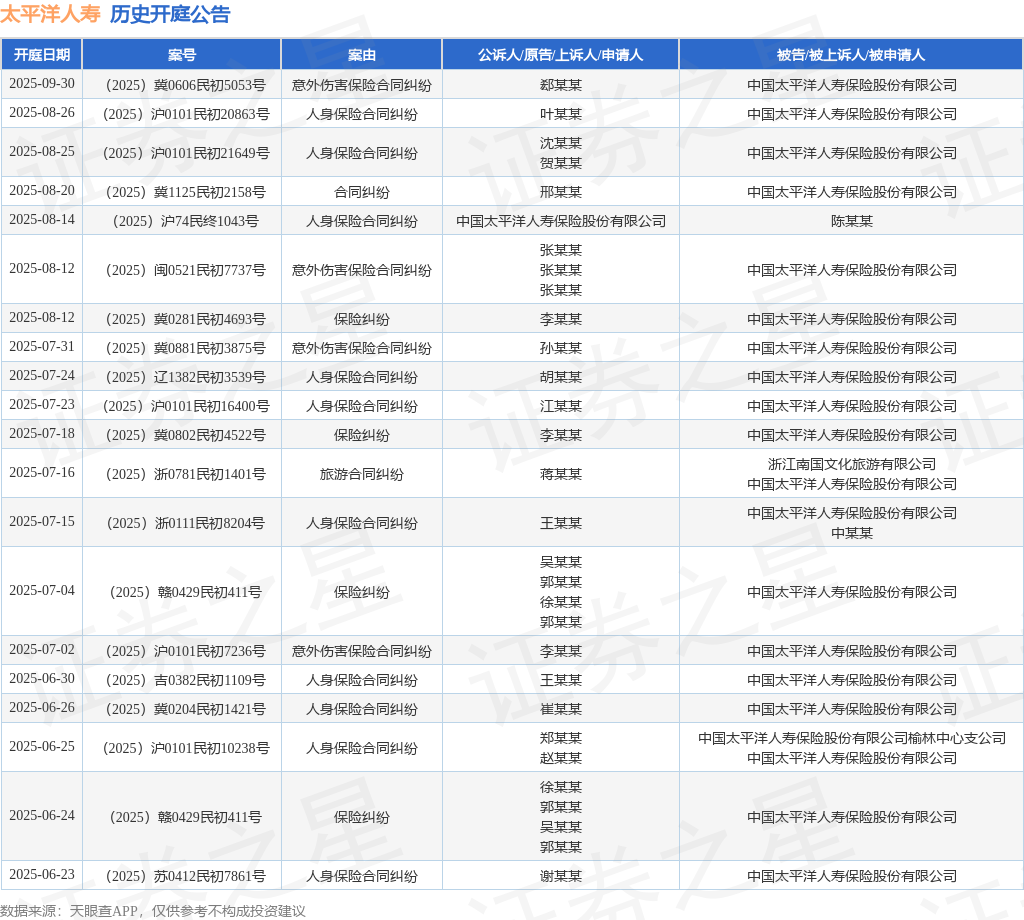Screen dimensions: 1024x920
Task: Click defendant 陈某某
Action: pos(852,221)
